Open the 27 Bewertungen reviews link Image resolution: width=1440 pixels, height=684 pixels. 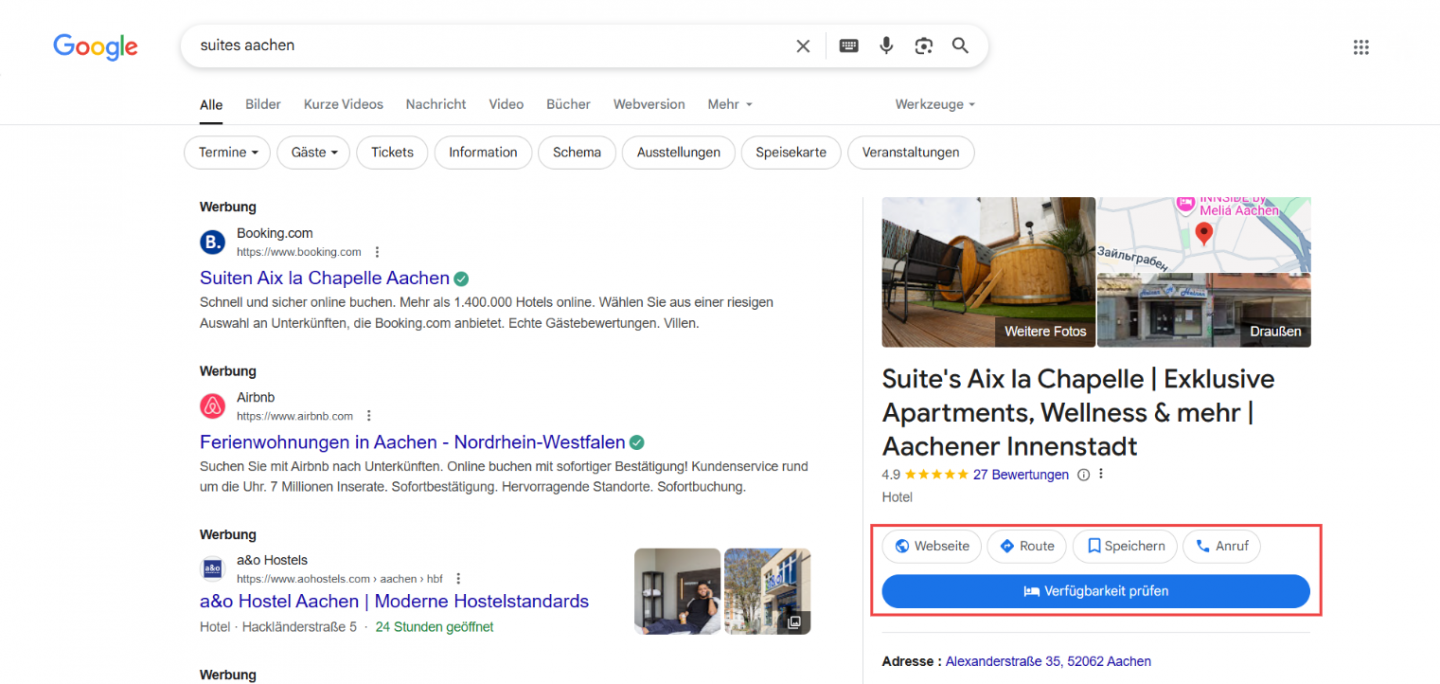click(x=1021, y=475)
